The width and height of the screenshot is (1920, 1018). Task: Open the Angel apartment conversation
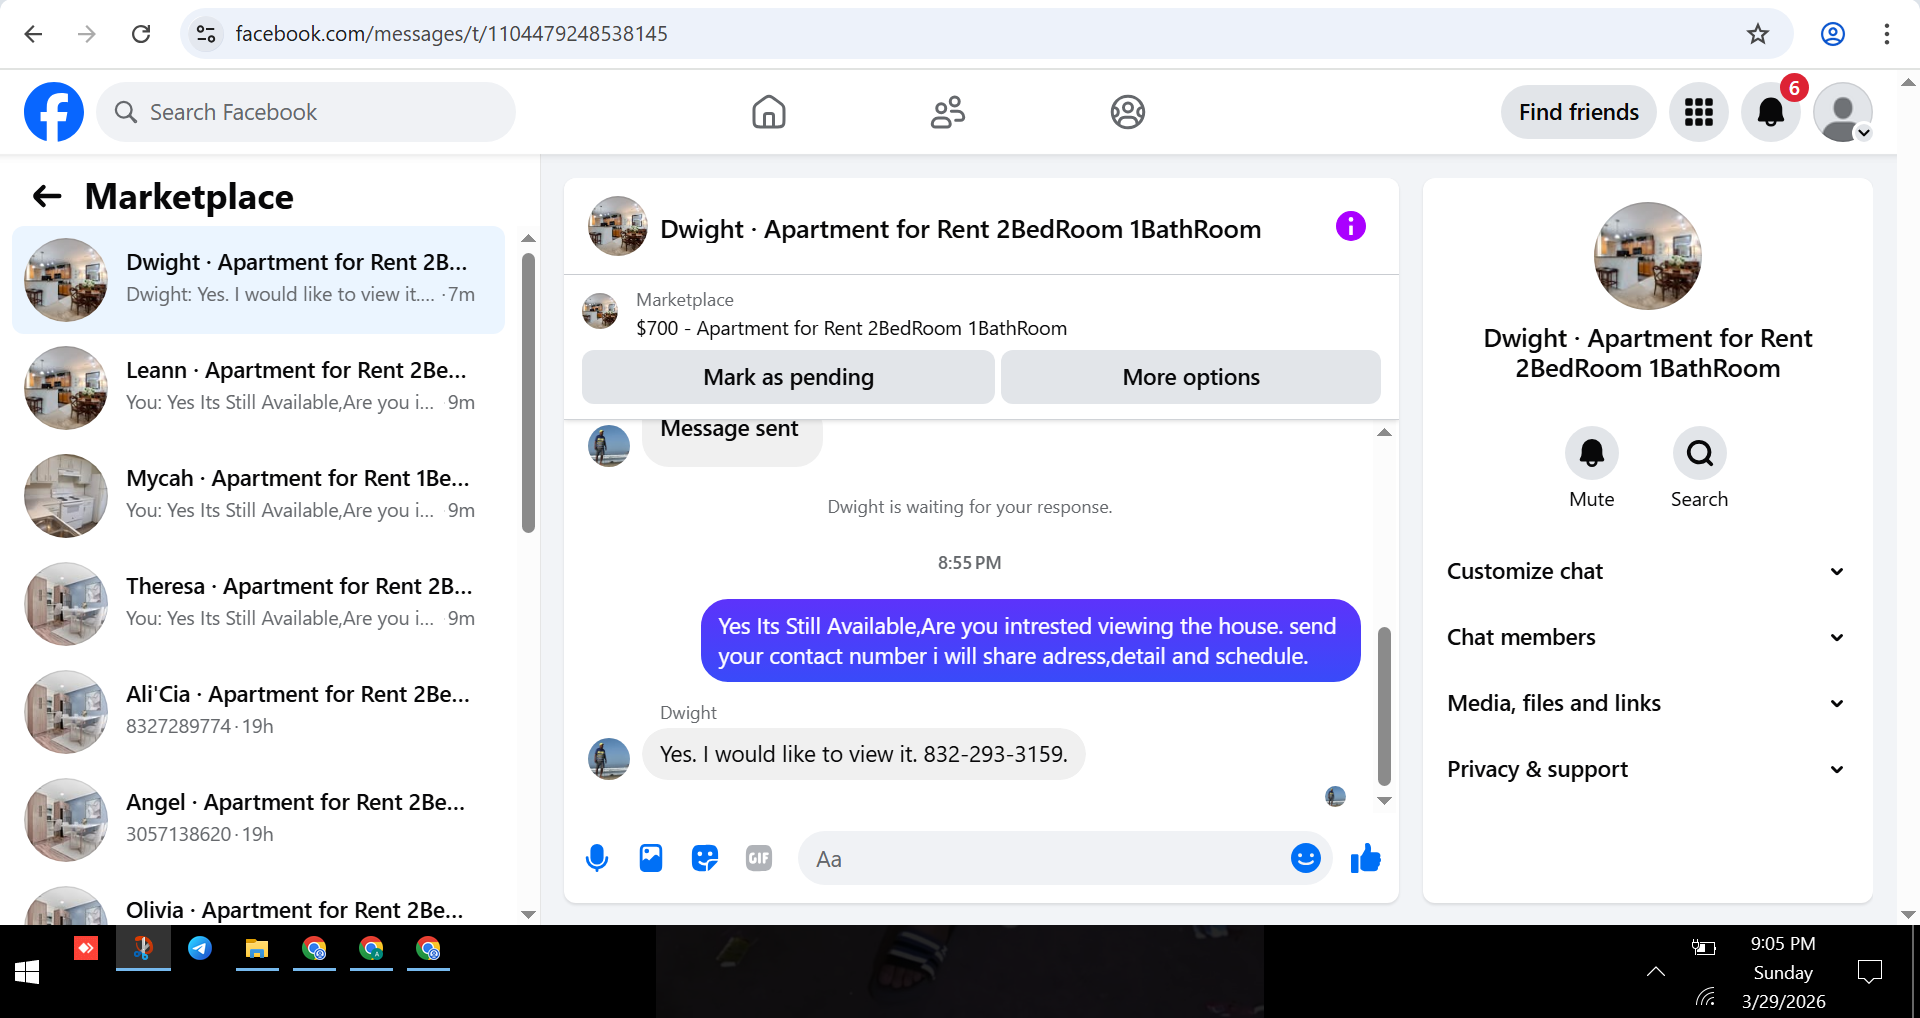click(x=258, y=820)
